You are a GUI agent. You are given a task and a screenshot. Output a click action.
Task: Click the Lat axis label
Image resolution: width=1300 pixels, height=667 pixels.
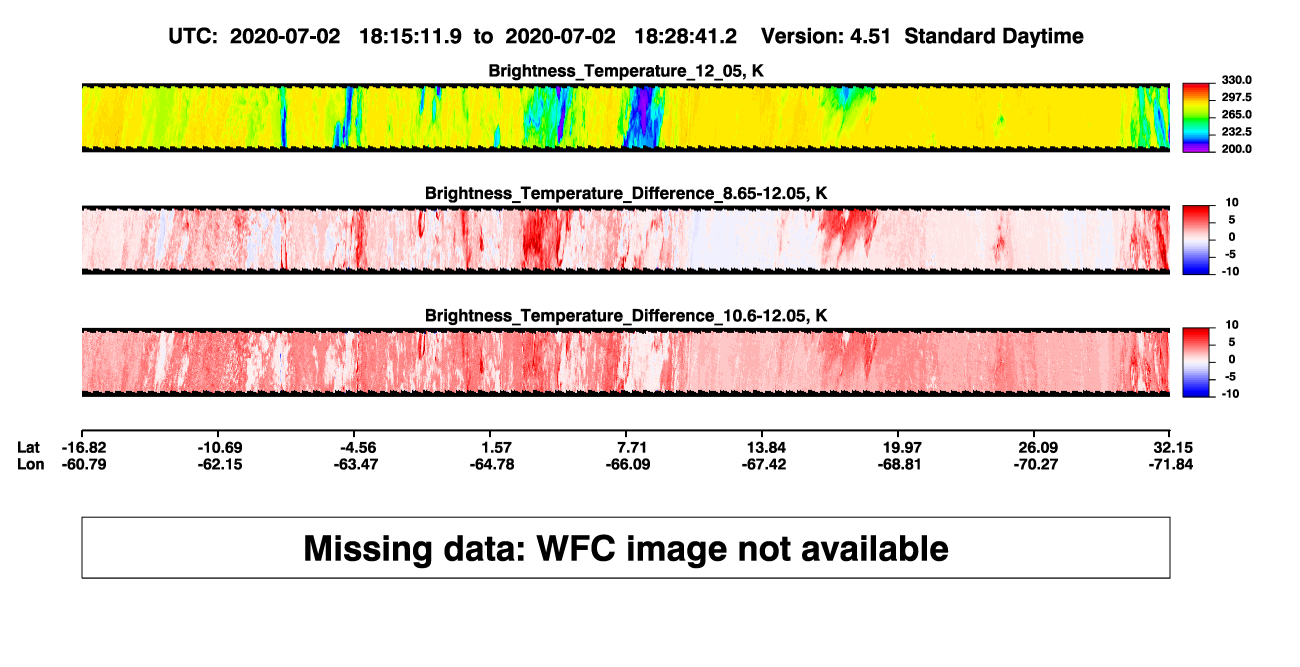click(x=29, y=447)
